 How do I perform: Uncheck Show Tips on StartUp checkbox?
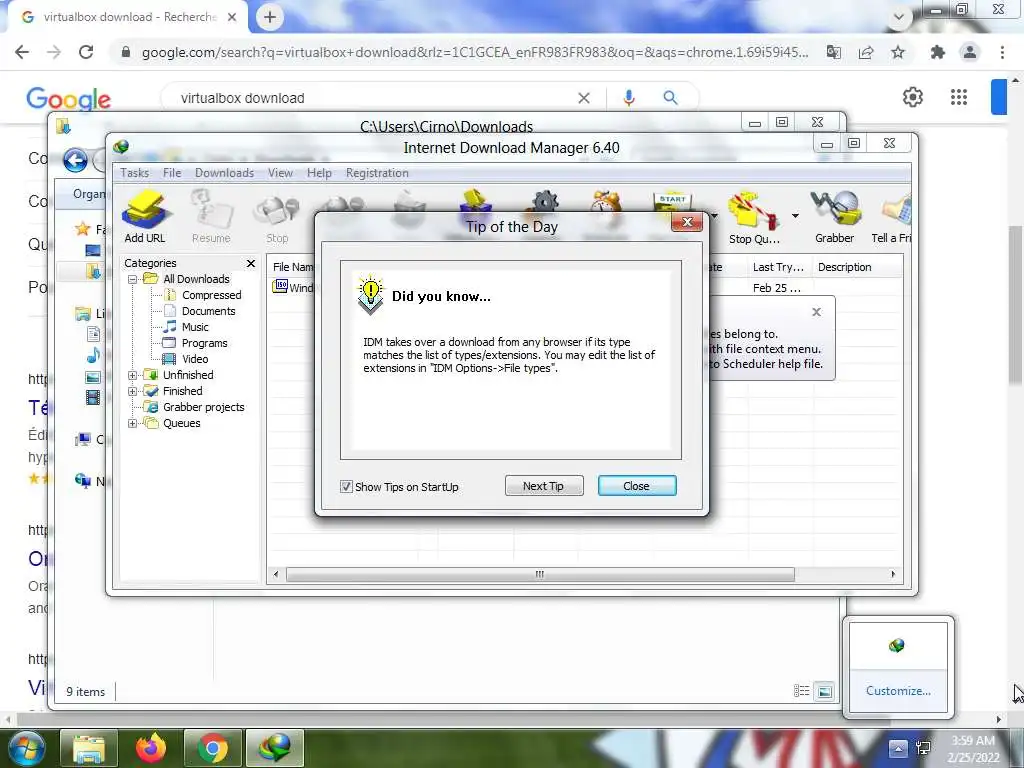[346, 487]
